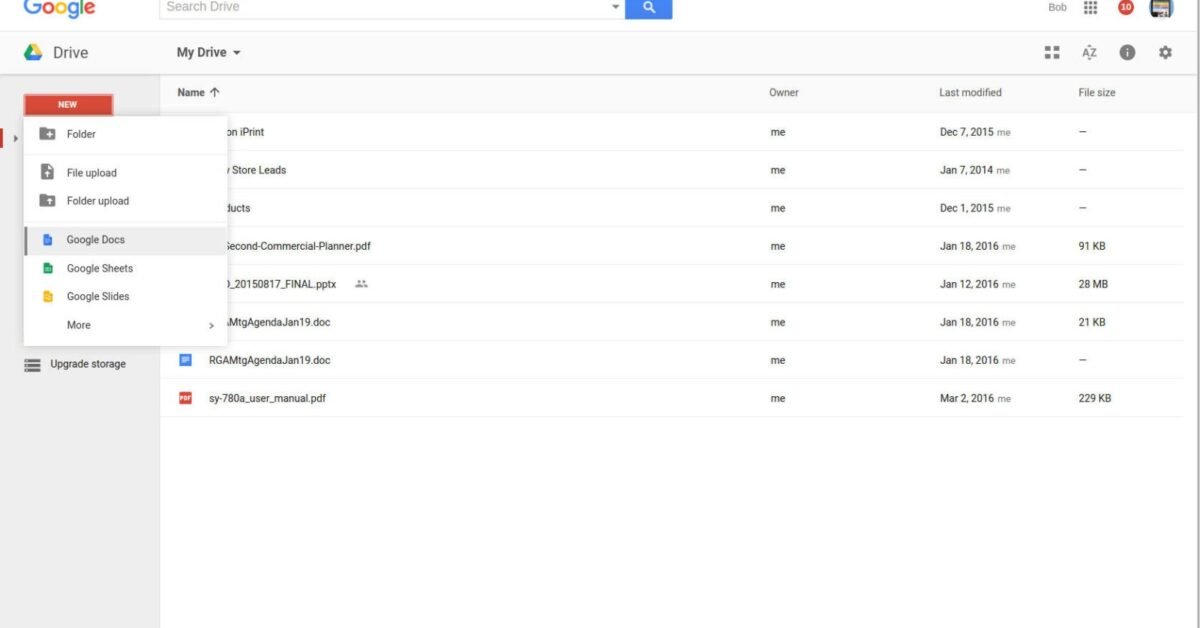
Task: Open the AZ sort options
Action: tap(1089, 53)
